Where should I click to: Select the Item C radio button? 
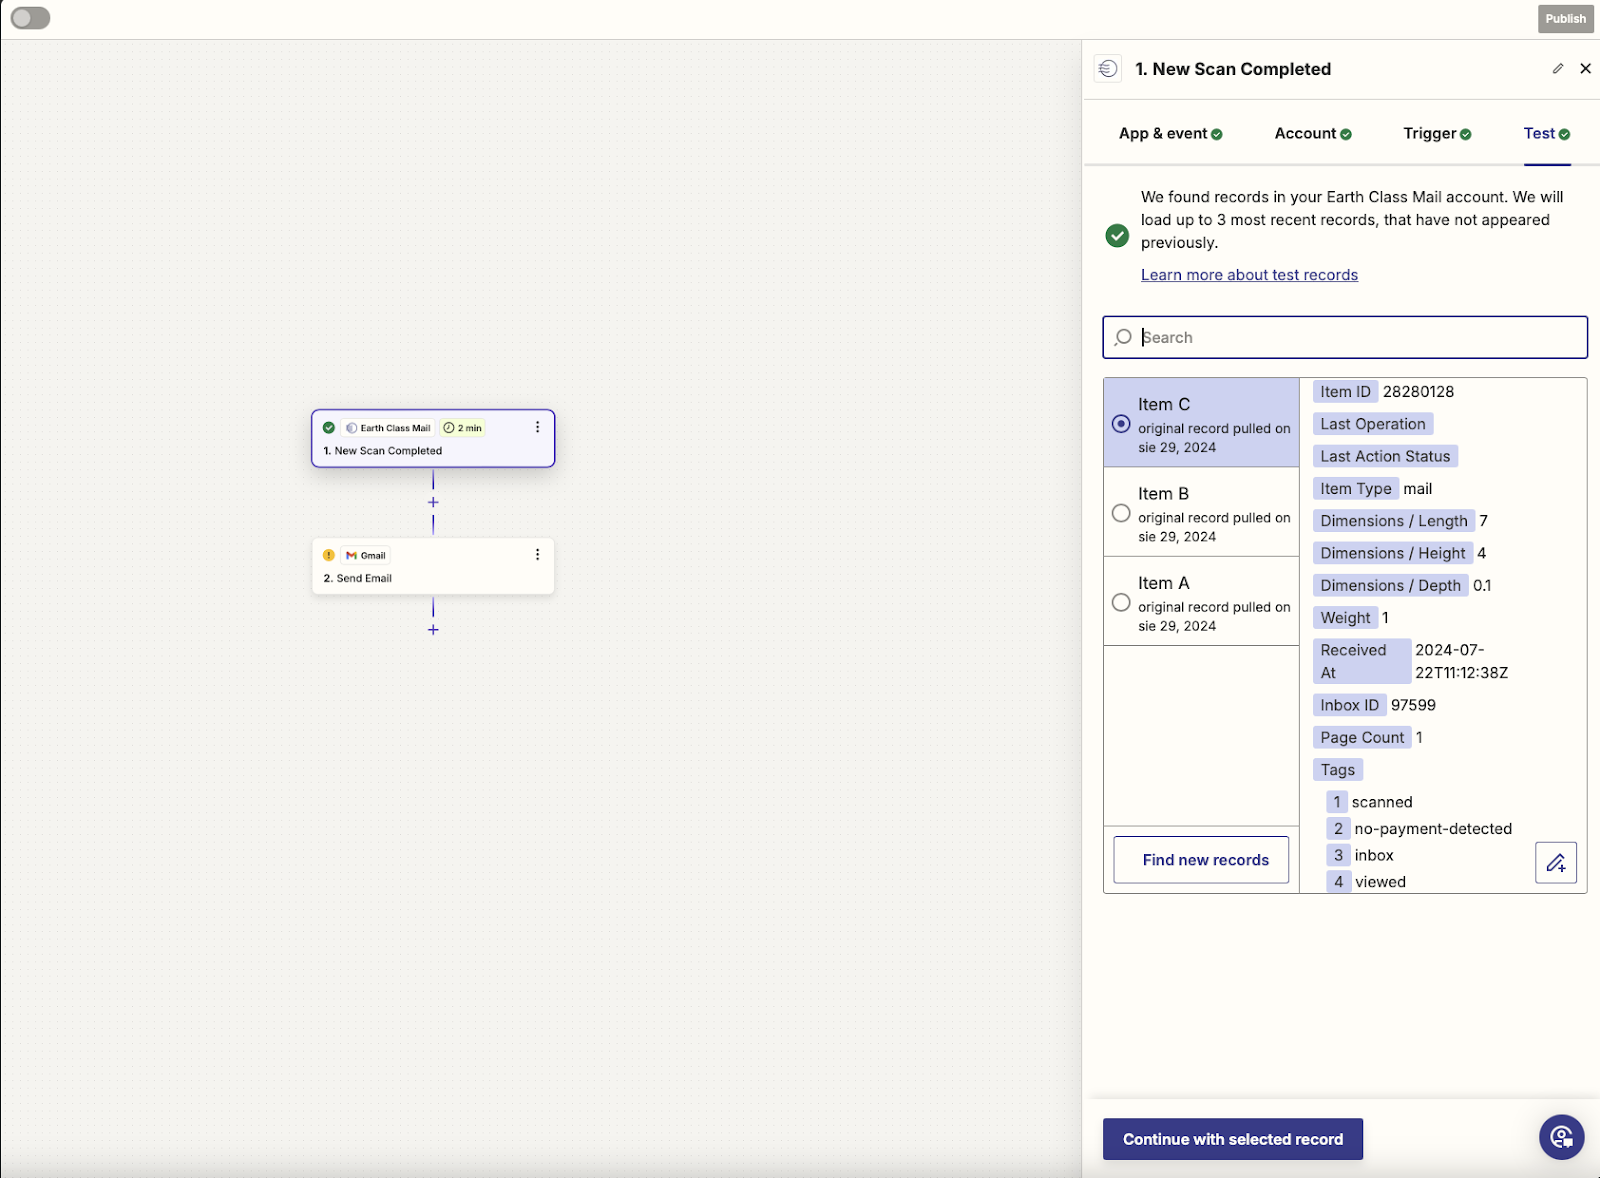pos(1121,424)
